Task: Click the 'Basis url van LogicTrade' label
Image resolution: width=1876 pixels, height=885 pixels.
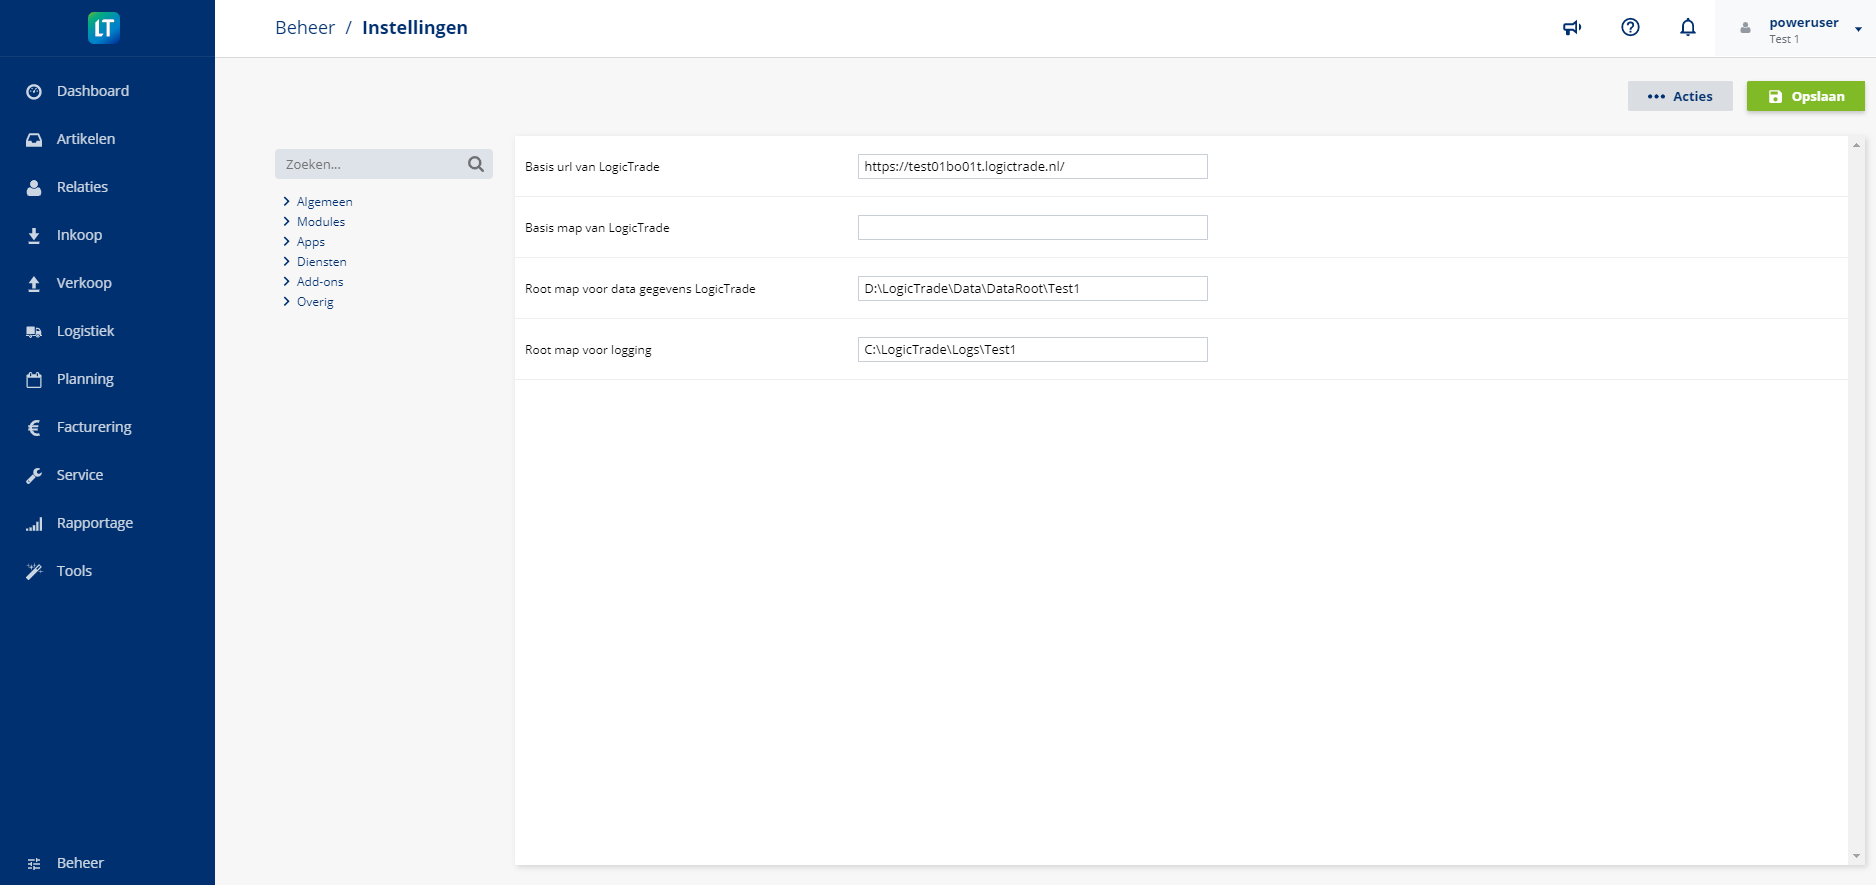Action: pos(592,167)
